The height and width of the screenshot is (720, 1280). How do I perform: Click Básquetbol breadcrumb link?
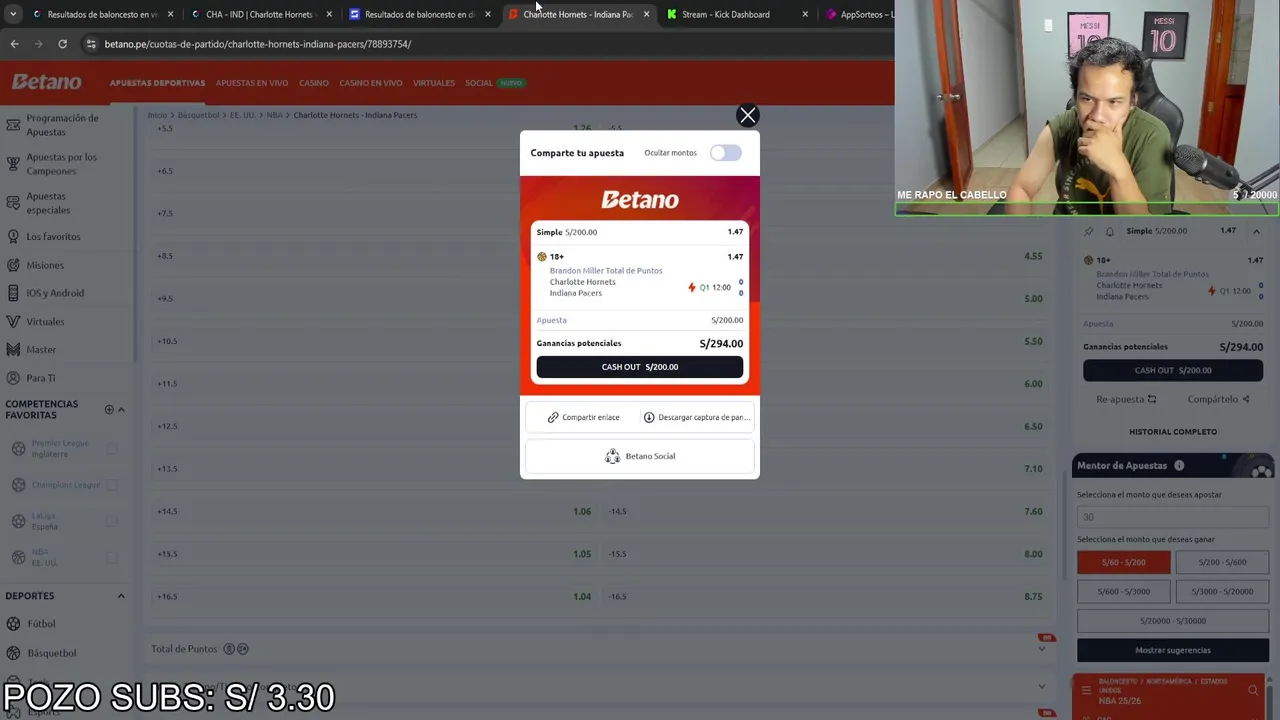pyautogui.click(x=198, y=115)
